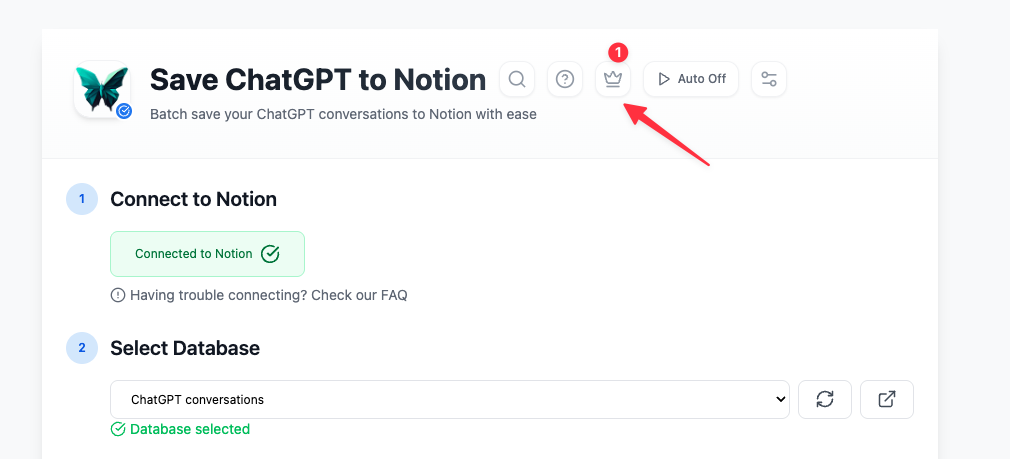Select the step 1 number circle
The height and width of the screenshot is (459, 1010).
(82, 199)
